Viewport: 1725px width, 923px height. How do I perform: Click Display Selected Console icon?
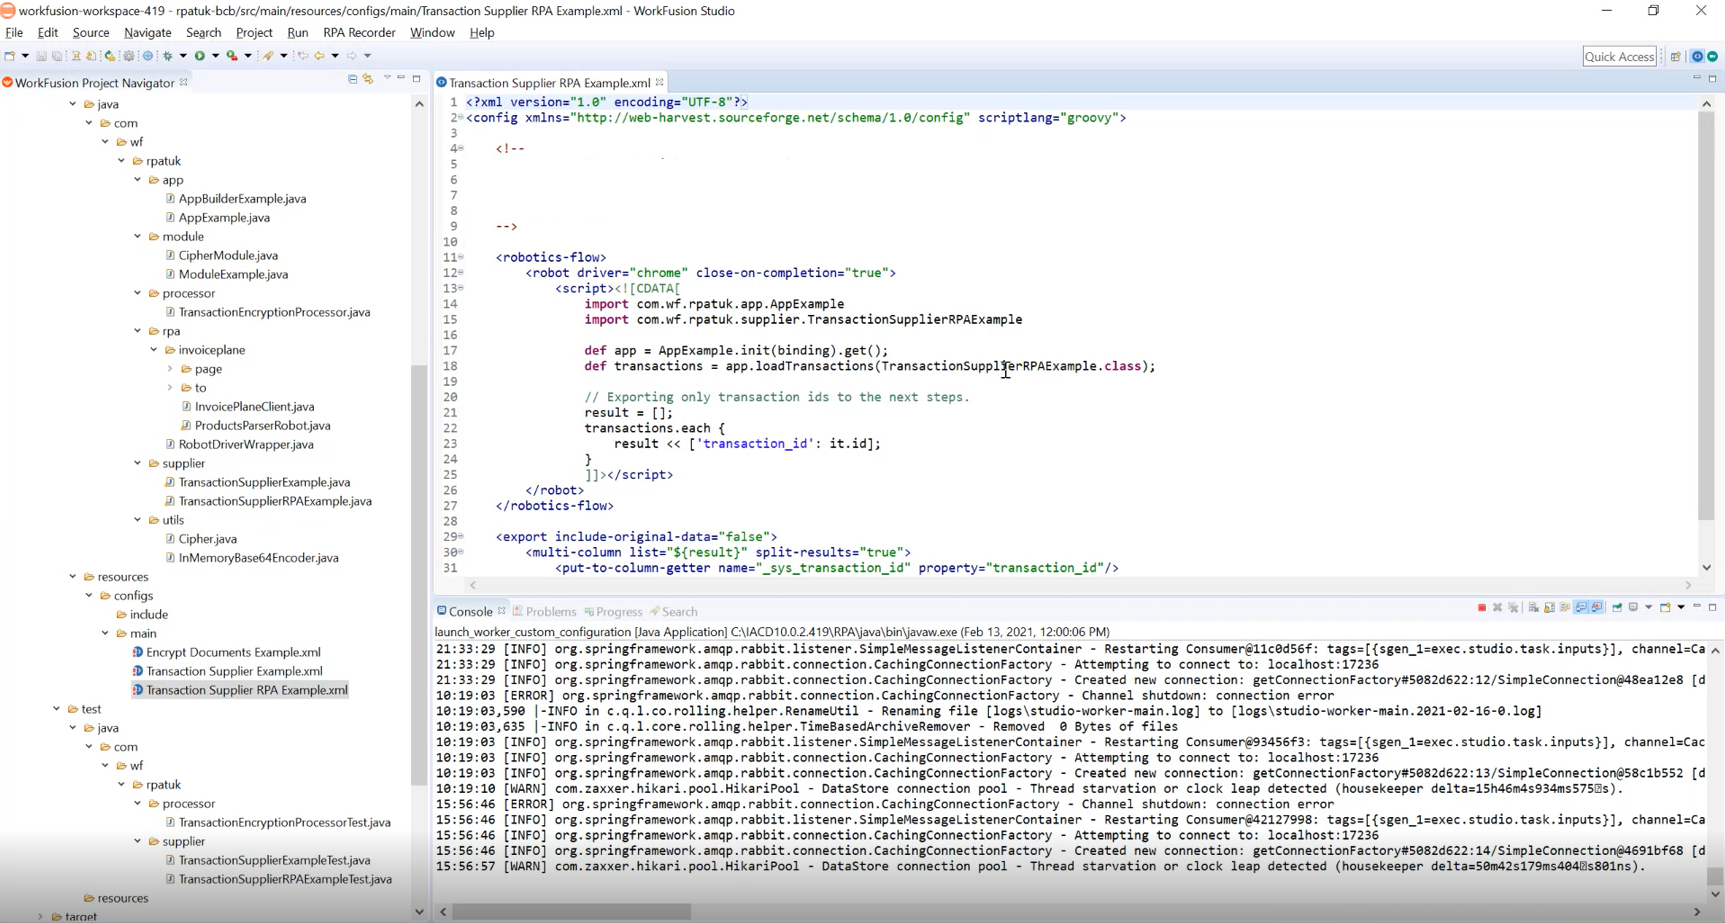click(1633, 607)
